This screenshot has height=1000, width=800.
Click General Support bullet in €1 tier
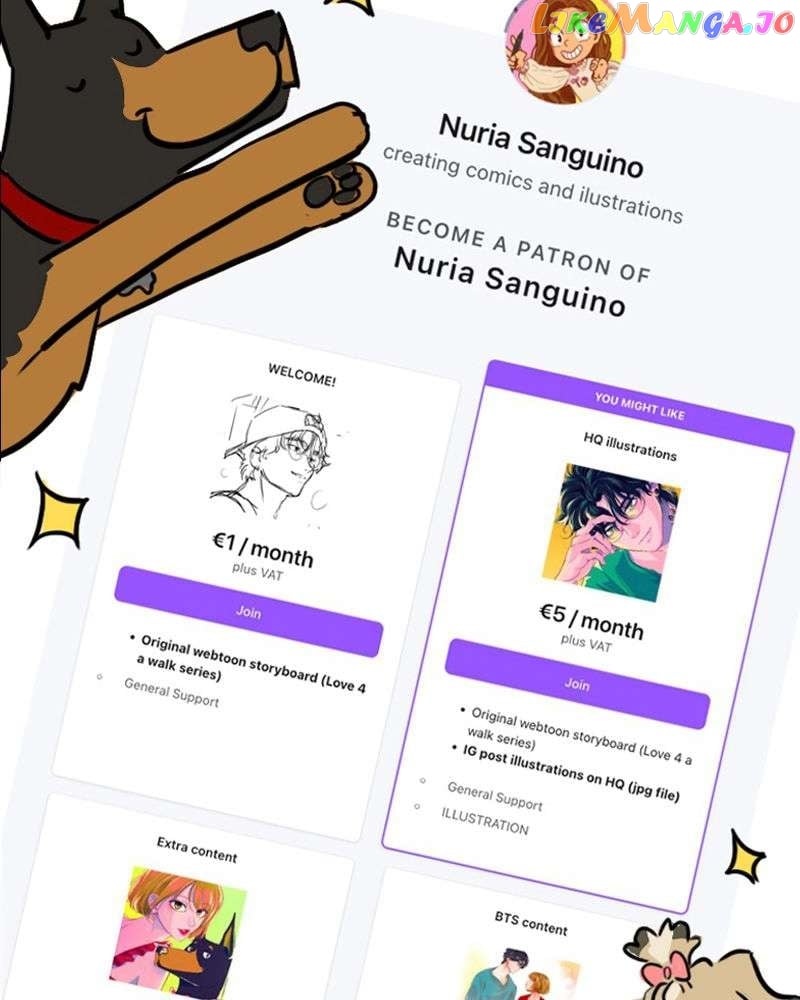[172, 693]
